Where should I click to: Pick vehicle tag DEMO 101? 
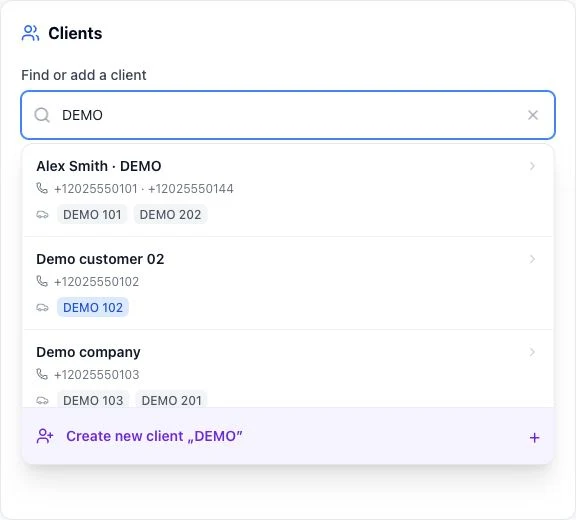coord(92,214)
